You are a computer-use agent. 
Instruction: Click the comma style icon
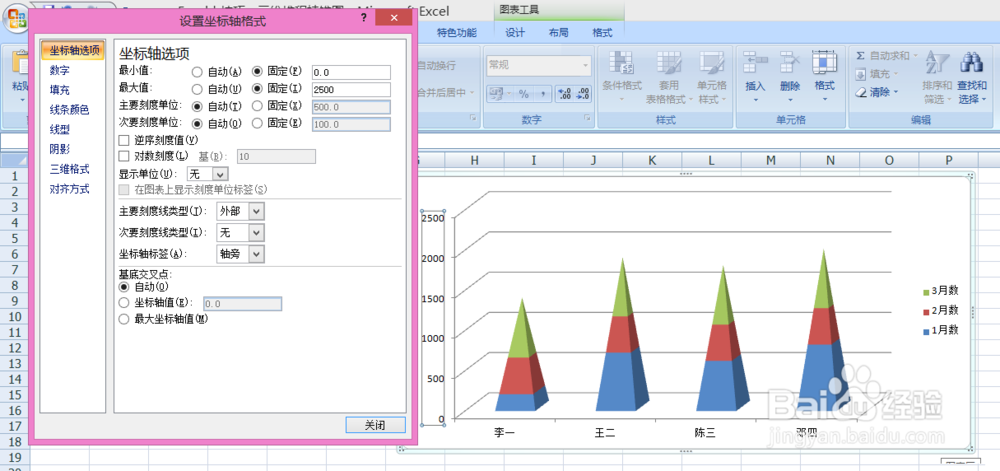pos(541,94)
